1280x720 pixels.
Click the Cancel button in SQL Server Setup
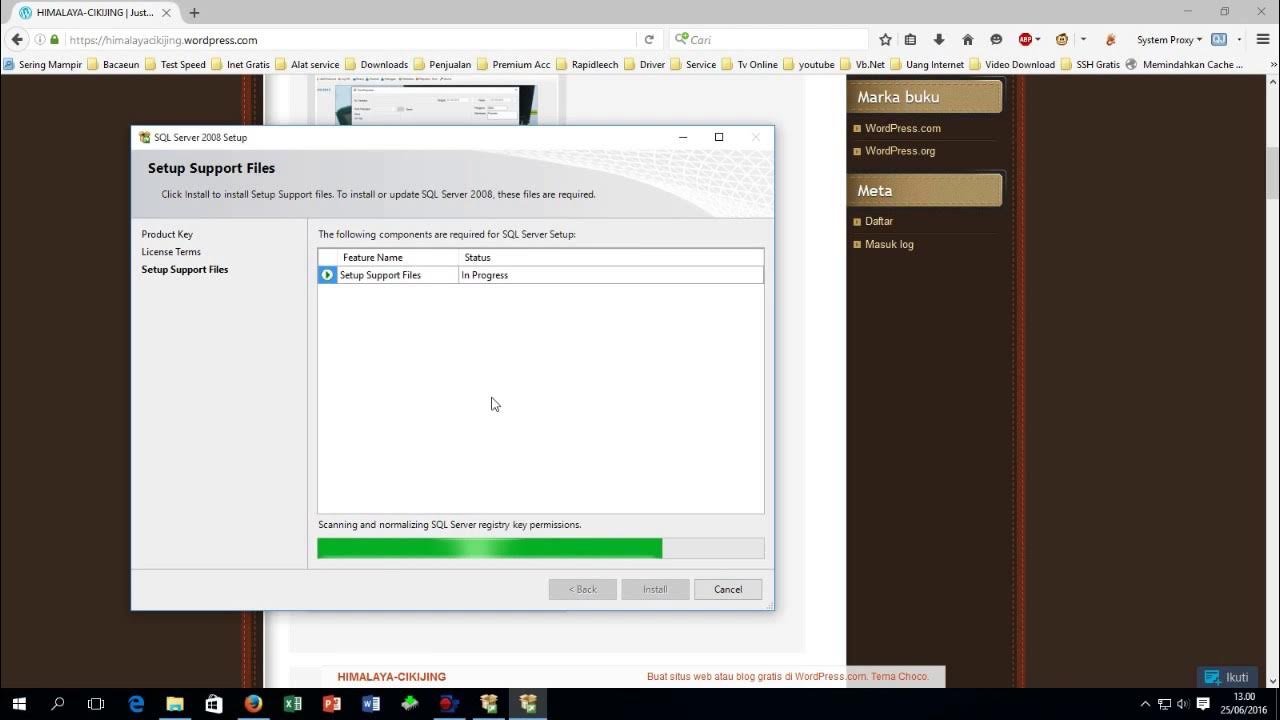(728, 589)
